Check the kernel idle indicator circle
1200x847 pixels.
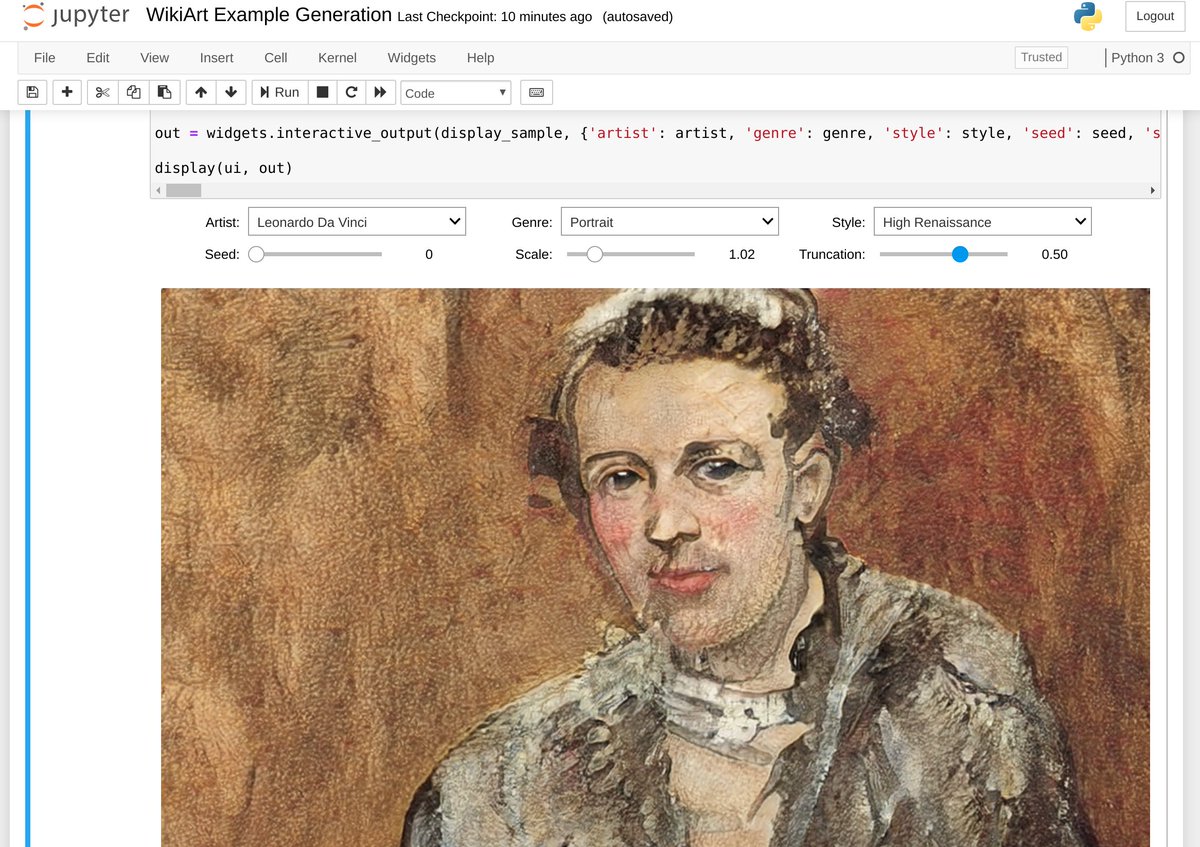pos(1179,58)
